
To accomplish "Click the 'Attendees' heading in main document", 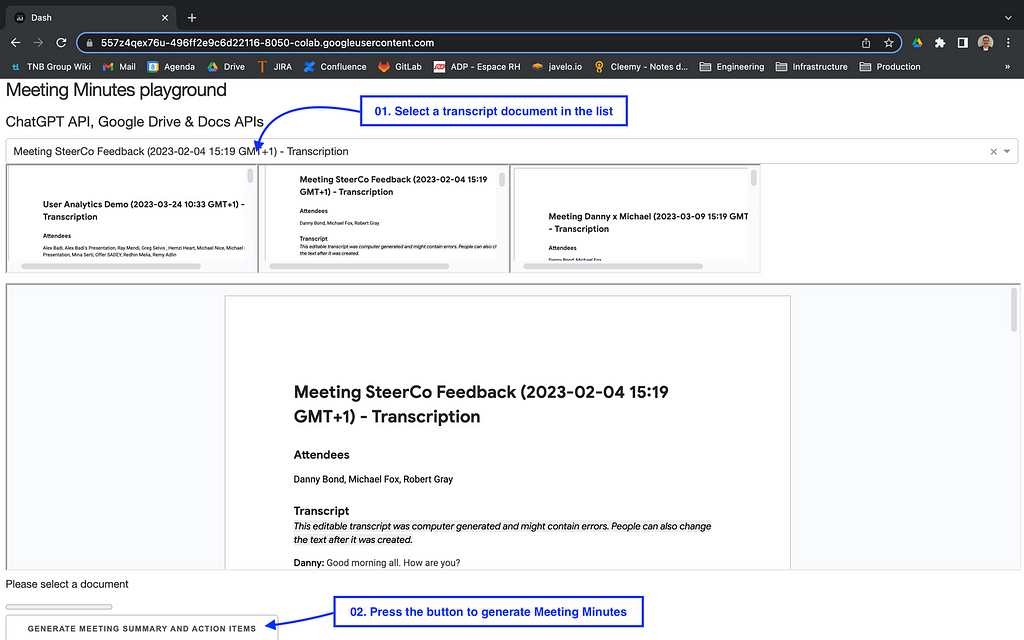I will 321,455.
